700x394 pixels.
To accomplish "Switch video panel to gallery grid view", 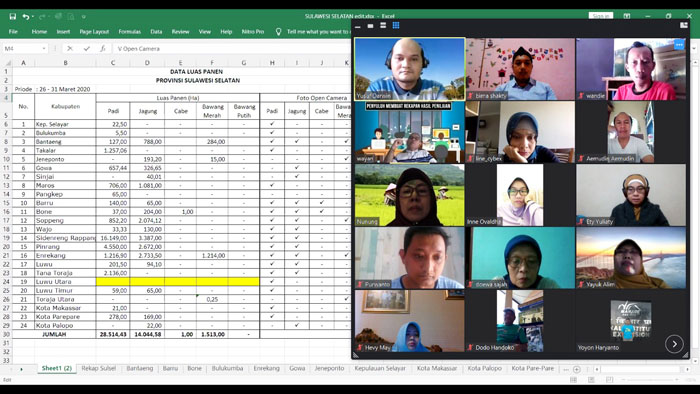I will pyautogui.click(x=396, y=25).
